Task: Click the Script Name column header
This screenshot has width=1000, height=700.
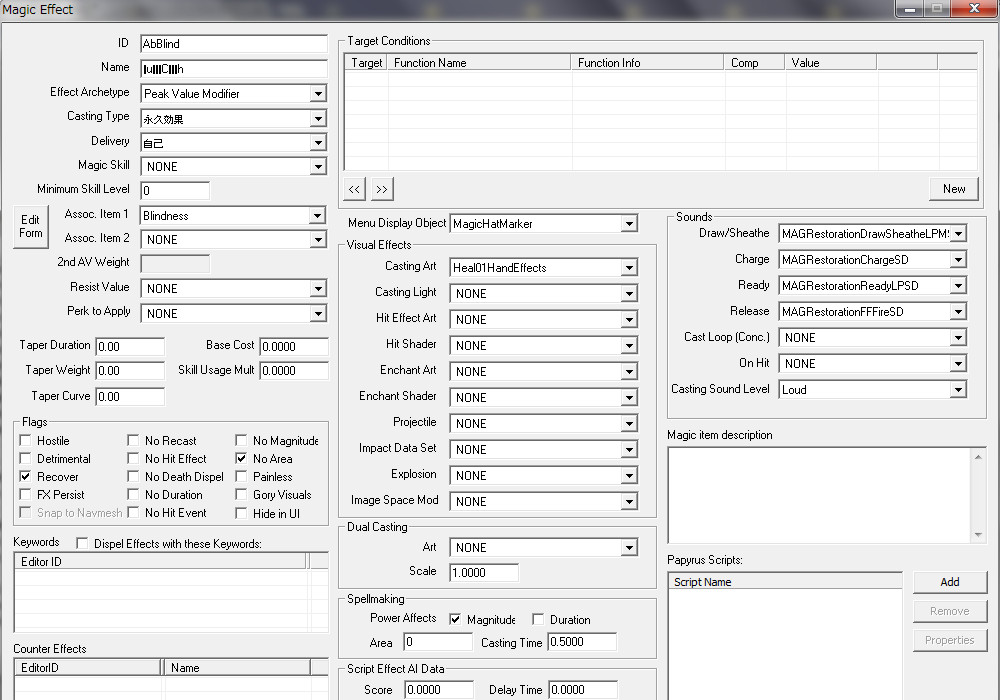Action: (785, 581)
